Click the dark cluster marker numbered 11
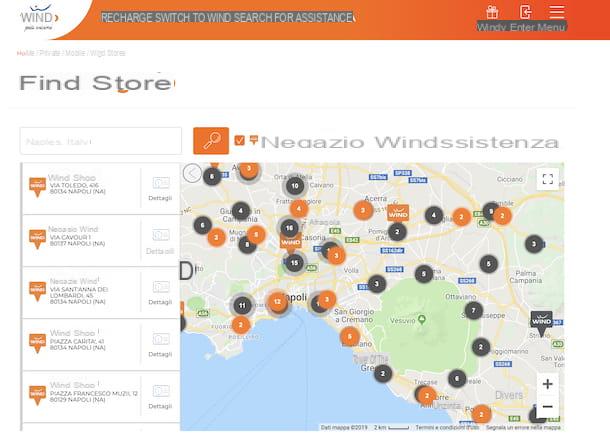The image size is (610, 446). coord(242,306)
